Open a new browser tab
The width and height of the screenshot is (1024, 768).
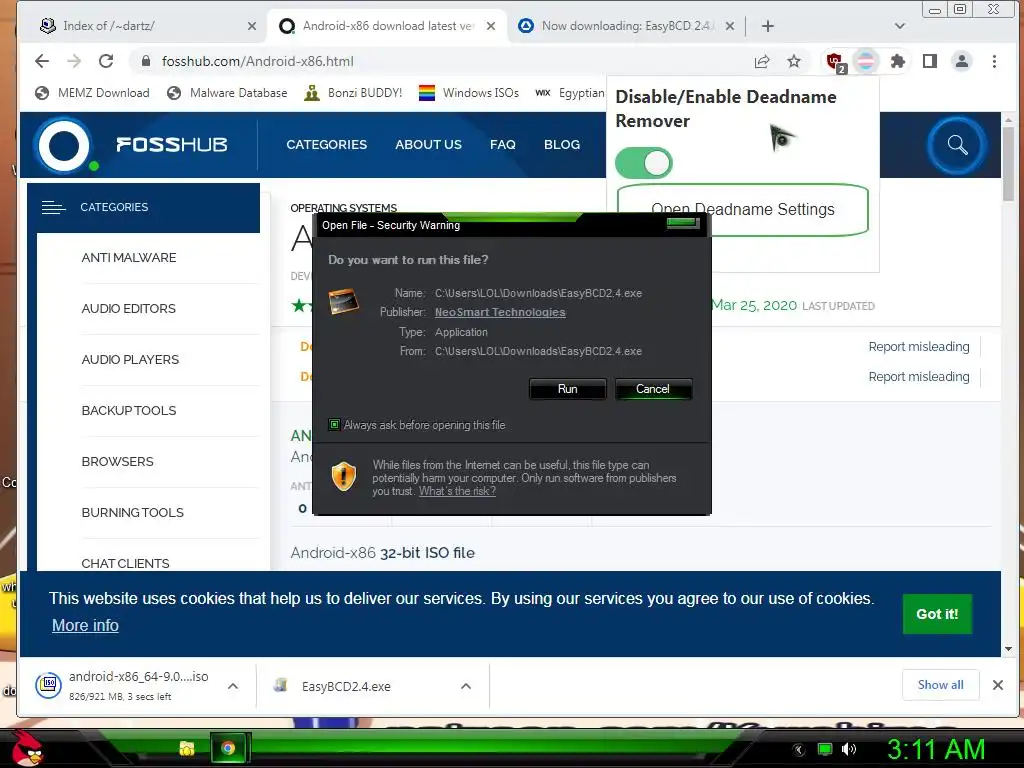point(767,26)
